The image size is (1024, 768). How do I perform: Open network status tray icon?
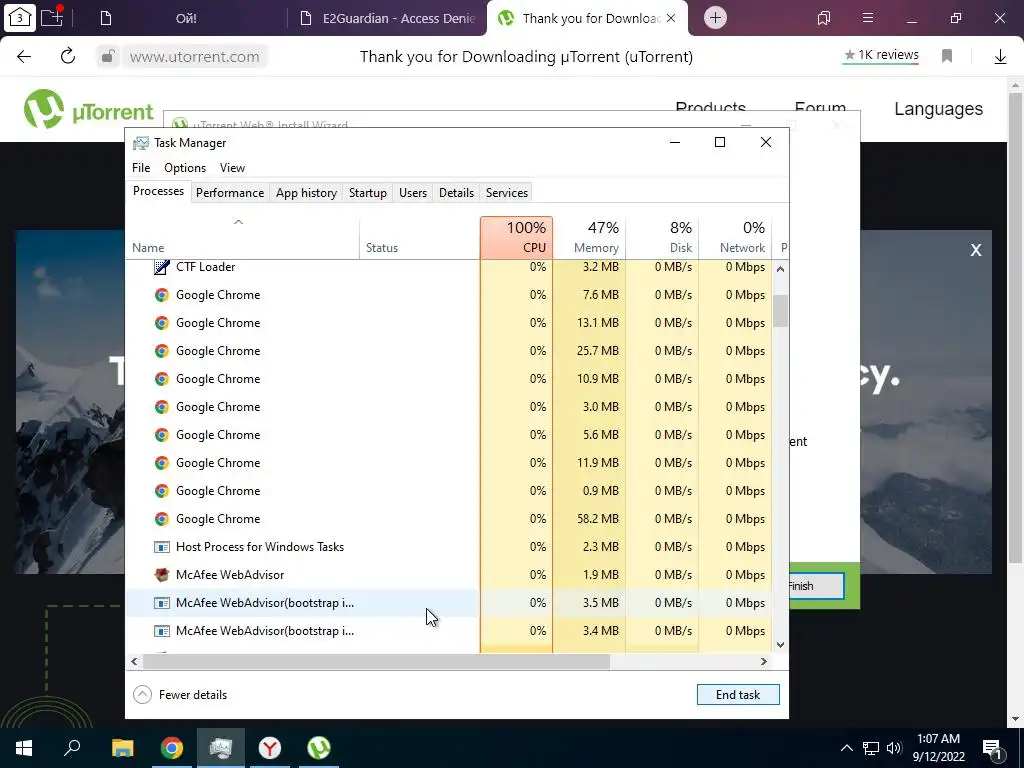pos(871,748)
